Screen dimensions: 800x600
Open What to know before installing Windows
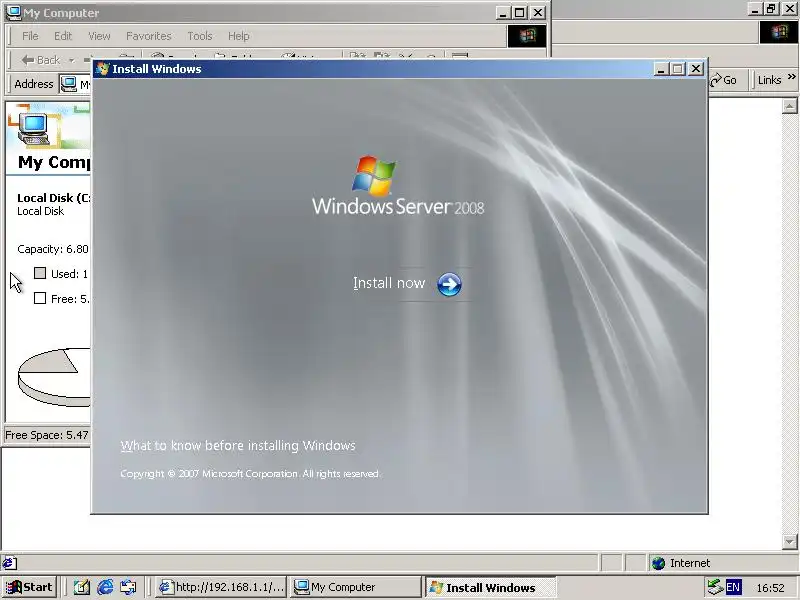[x=238, y=445]
